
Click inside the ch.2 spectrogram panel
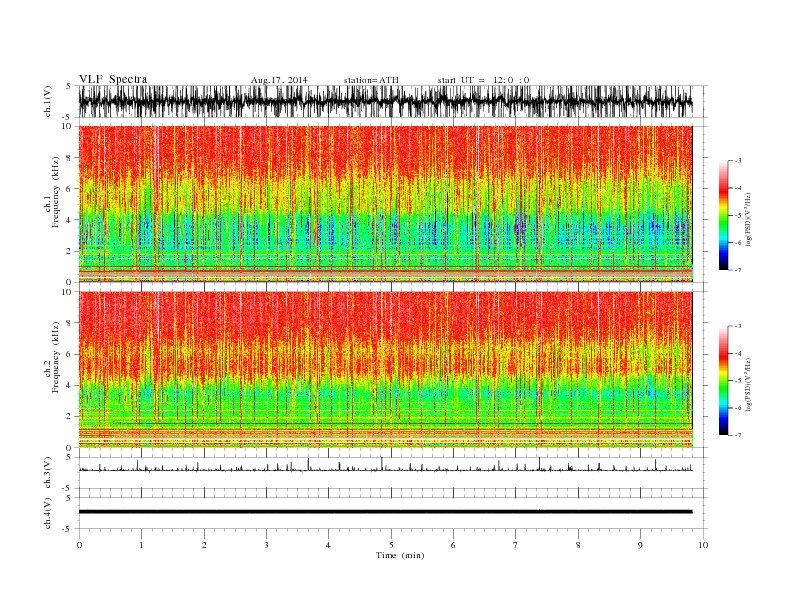point(385,370)
